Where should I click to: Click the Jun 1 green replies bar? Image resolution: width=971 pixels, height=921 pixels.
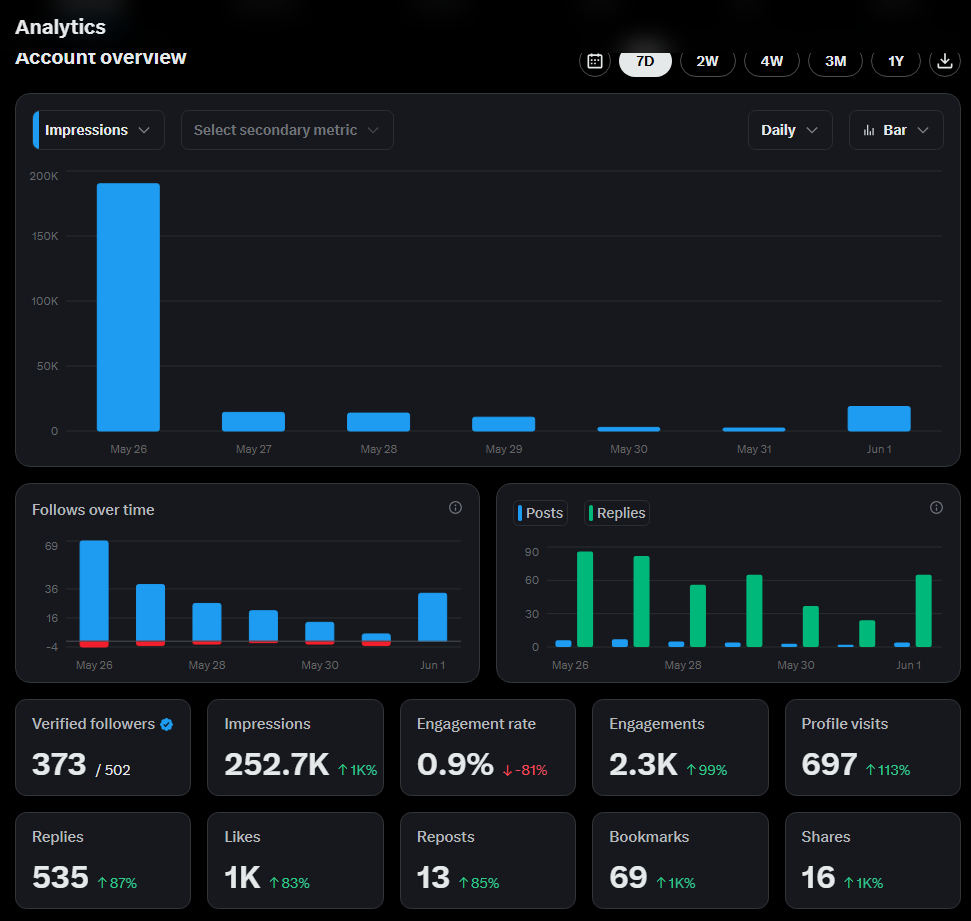pos(923,611)
